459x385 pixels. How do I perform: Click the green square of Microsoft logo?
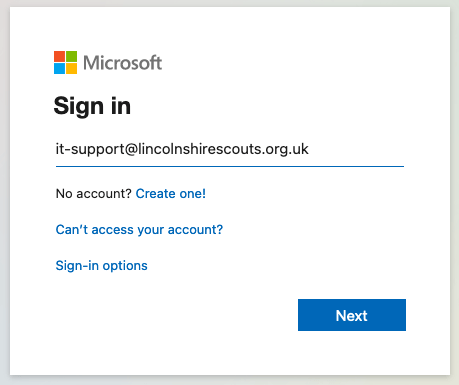pyautogui.click(x=71, y=56)
